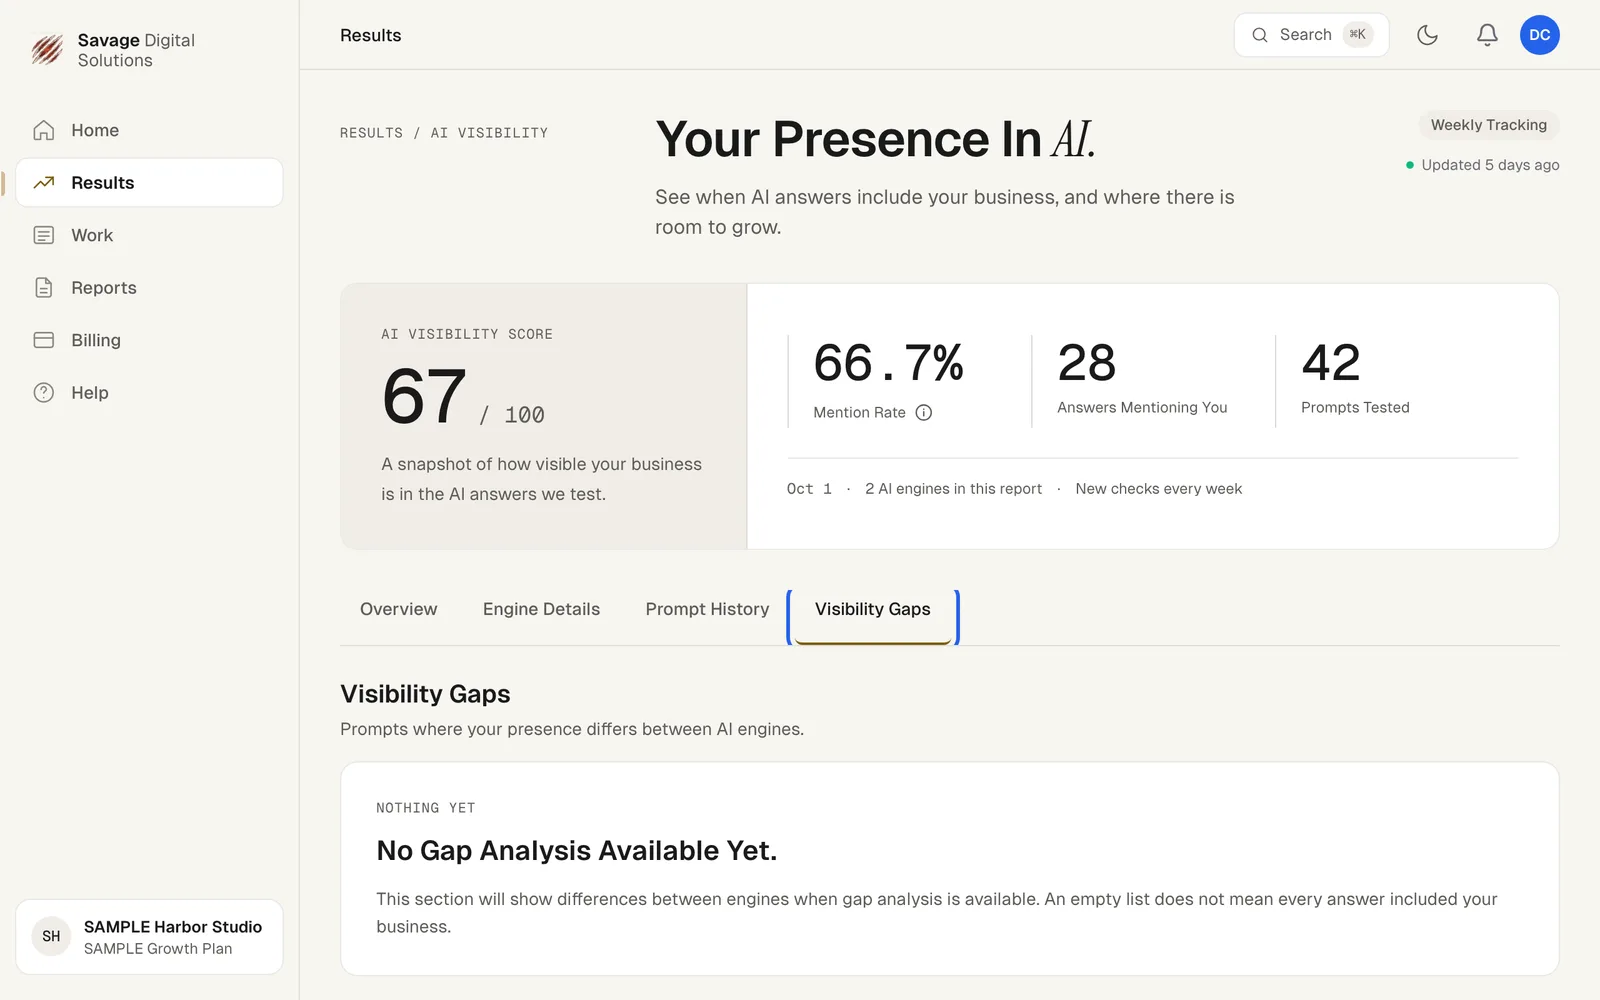Screen dimensions: 1600x1000
Task: Click the Mention Rate info icon
Action: (x=924, y=413)
